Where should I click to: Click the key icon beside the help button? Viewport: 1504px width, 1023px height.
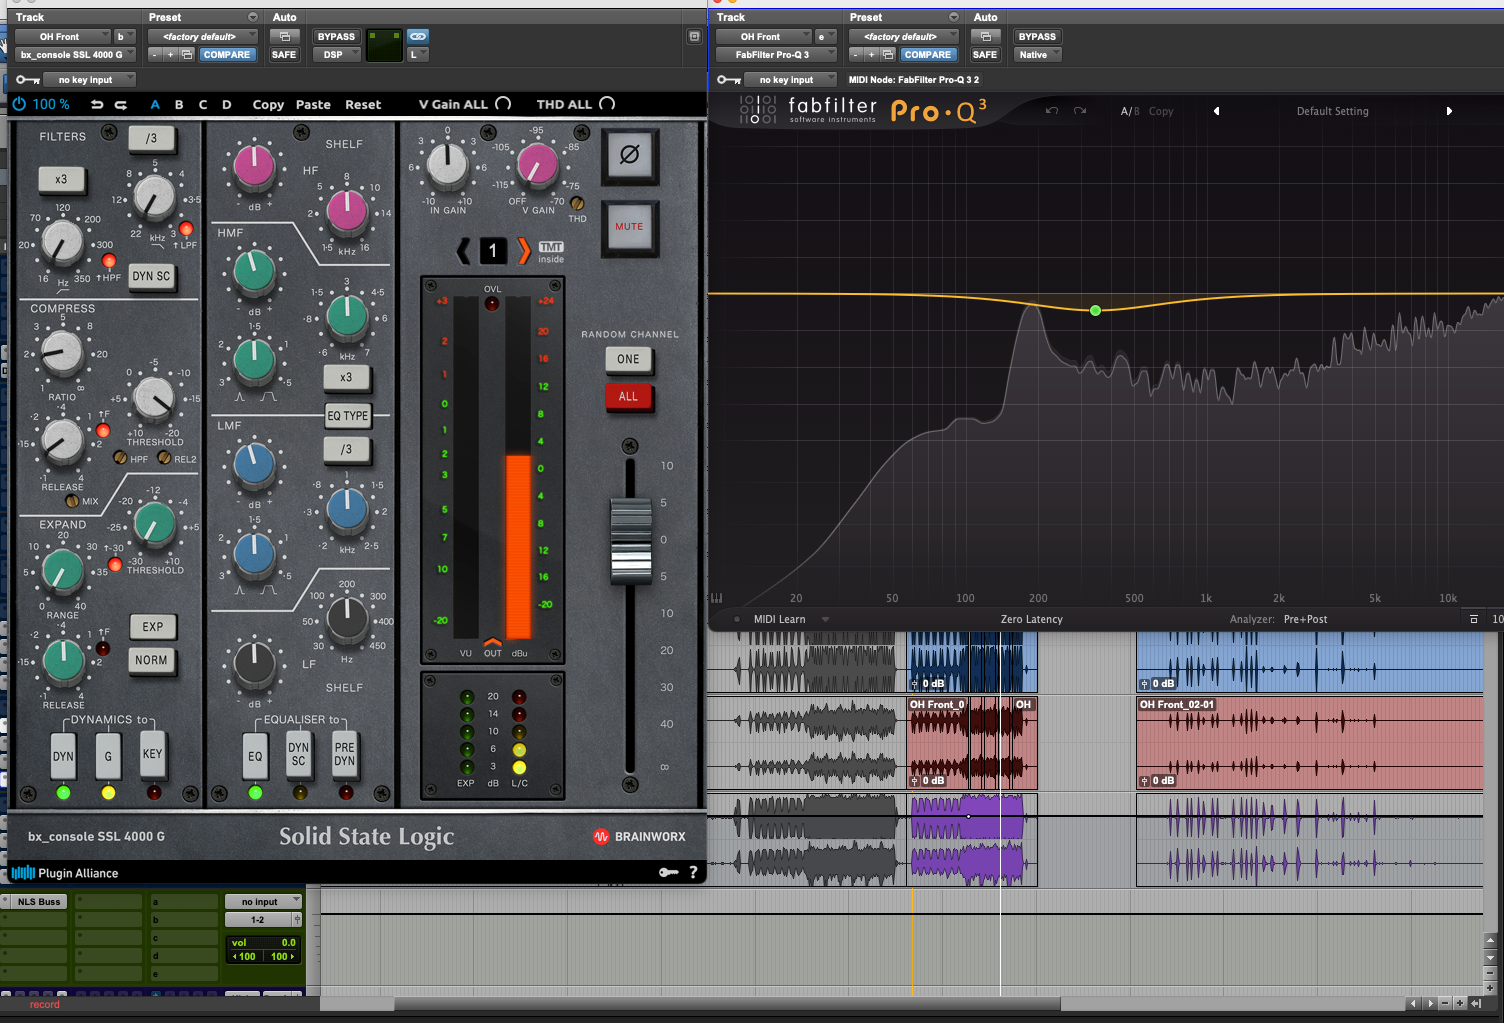(x=668, y=872)
